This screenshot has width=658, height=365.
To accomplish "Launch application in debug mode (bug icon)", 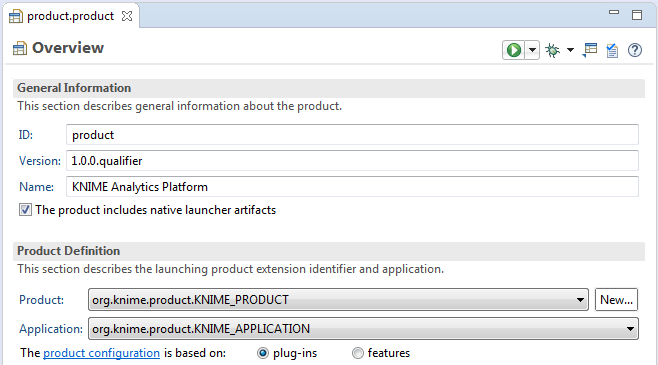I will (x=552, y=50).
